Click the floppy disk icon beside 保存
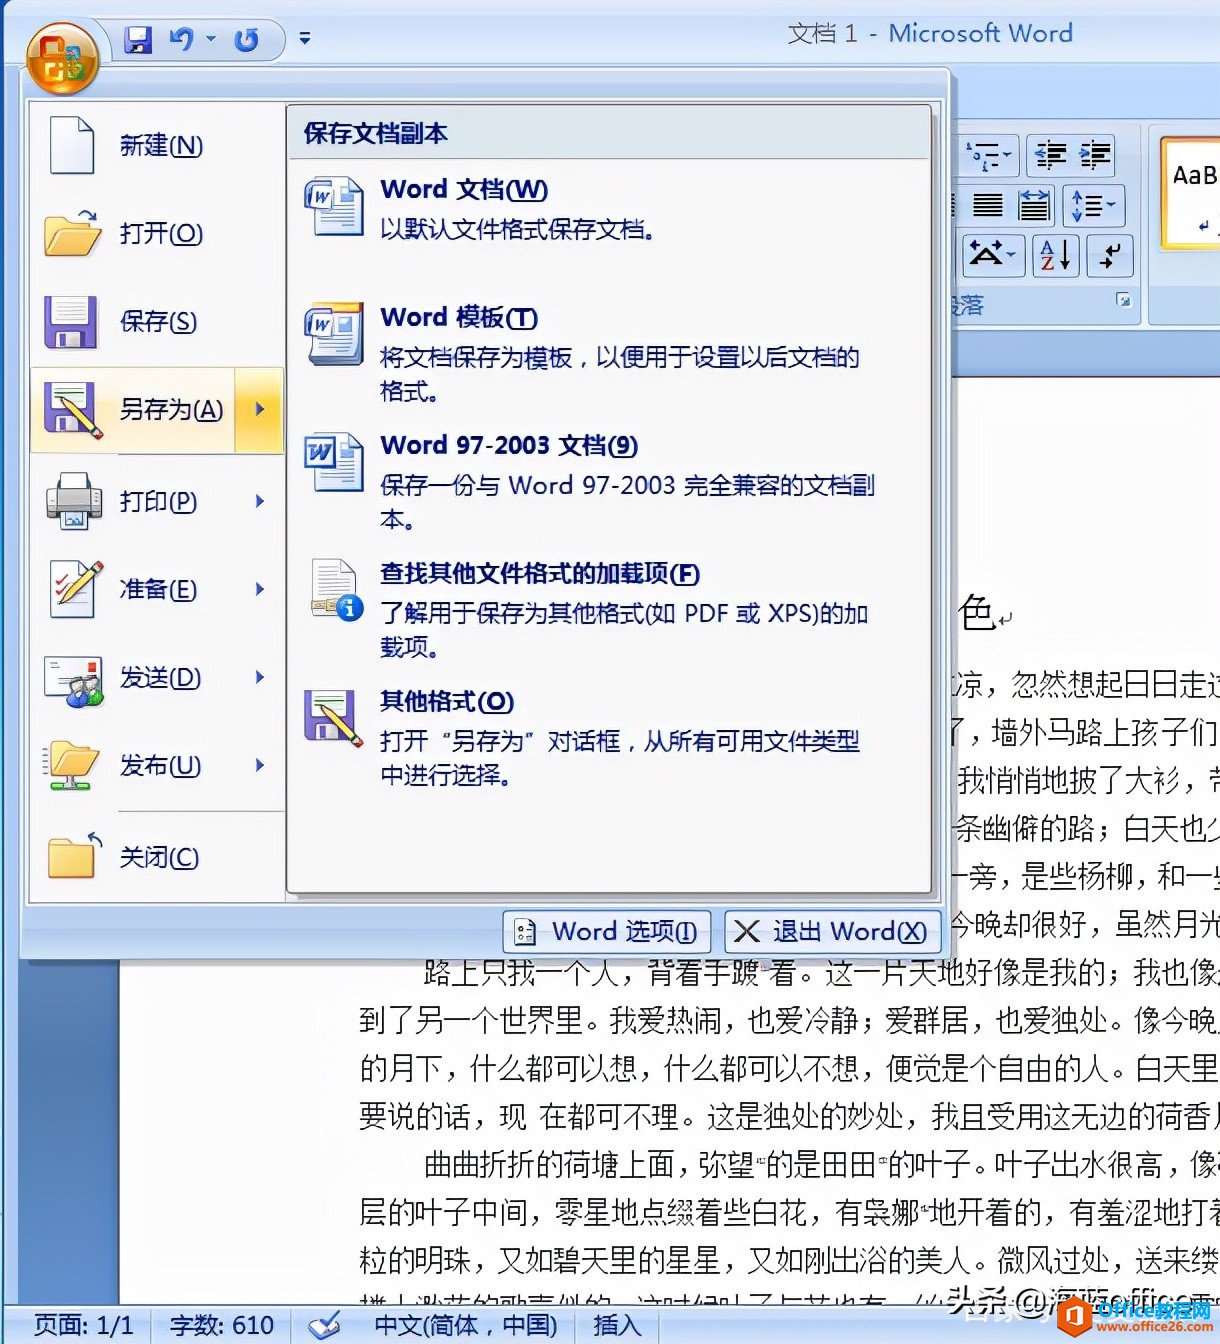 pos(70,321)
